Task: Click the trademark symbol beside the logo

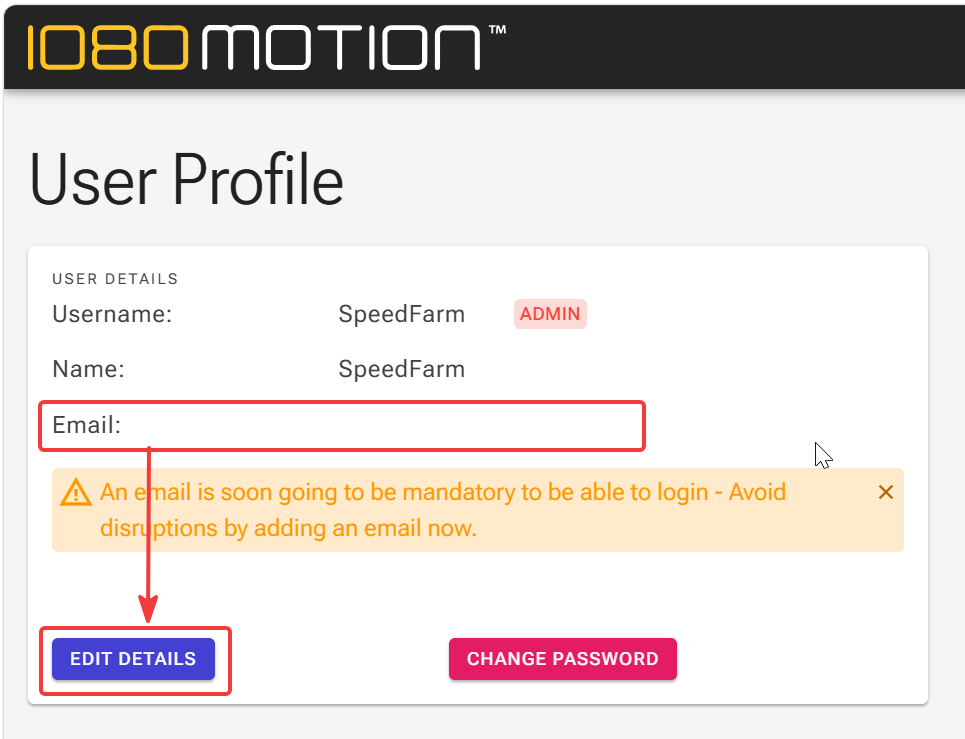Action: tap(497, 30)
